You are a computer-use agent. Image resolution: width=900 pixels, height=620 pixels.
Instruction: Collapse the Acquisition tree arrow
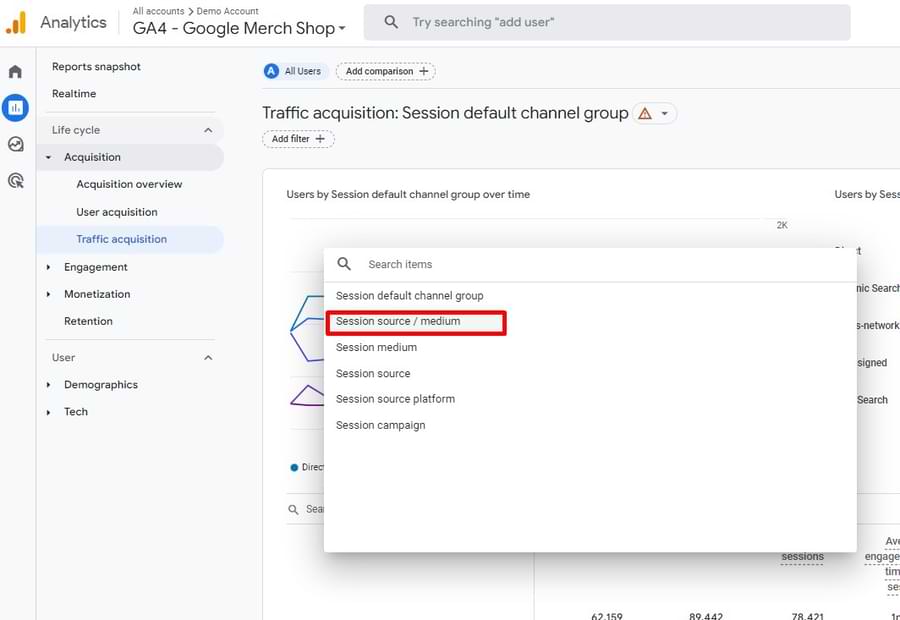[49, 157]
